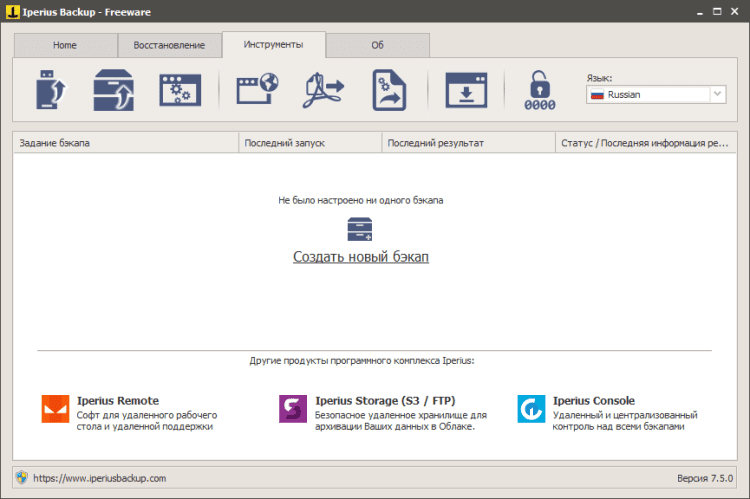Minimize the Iperius Backup window

700,12
